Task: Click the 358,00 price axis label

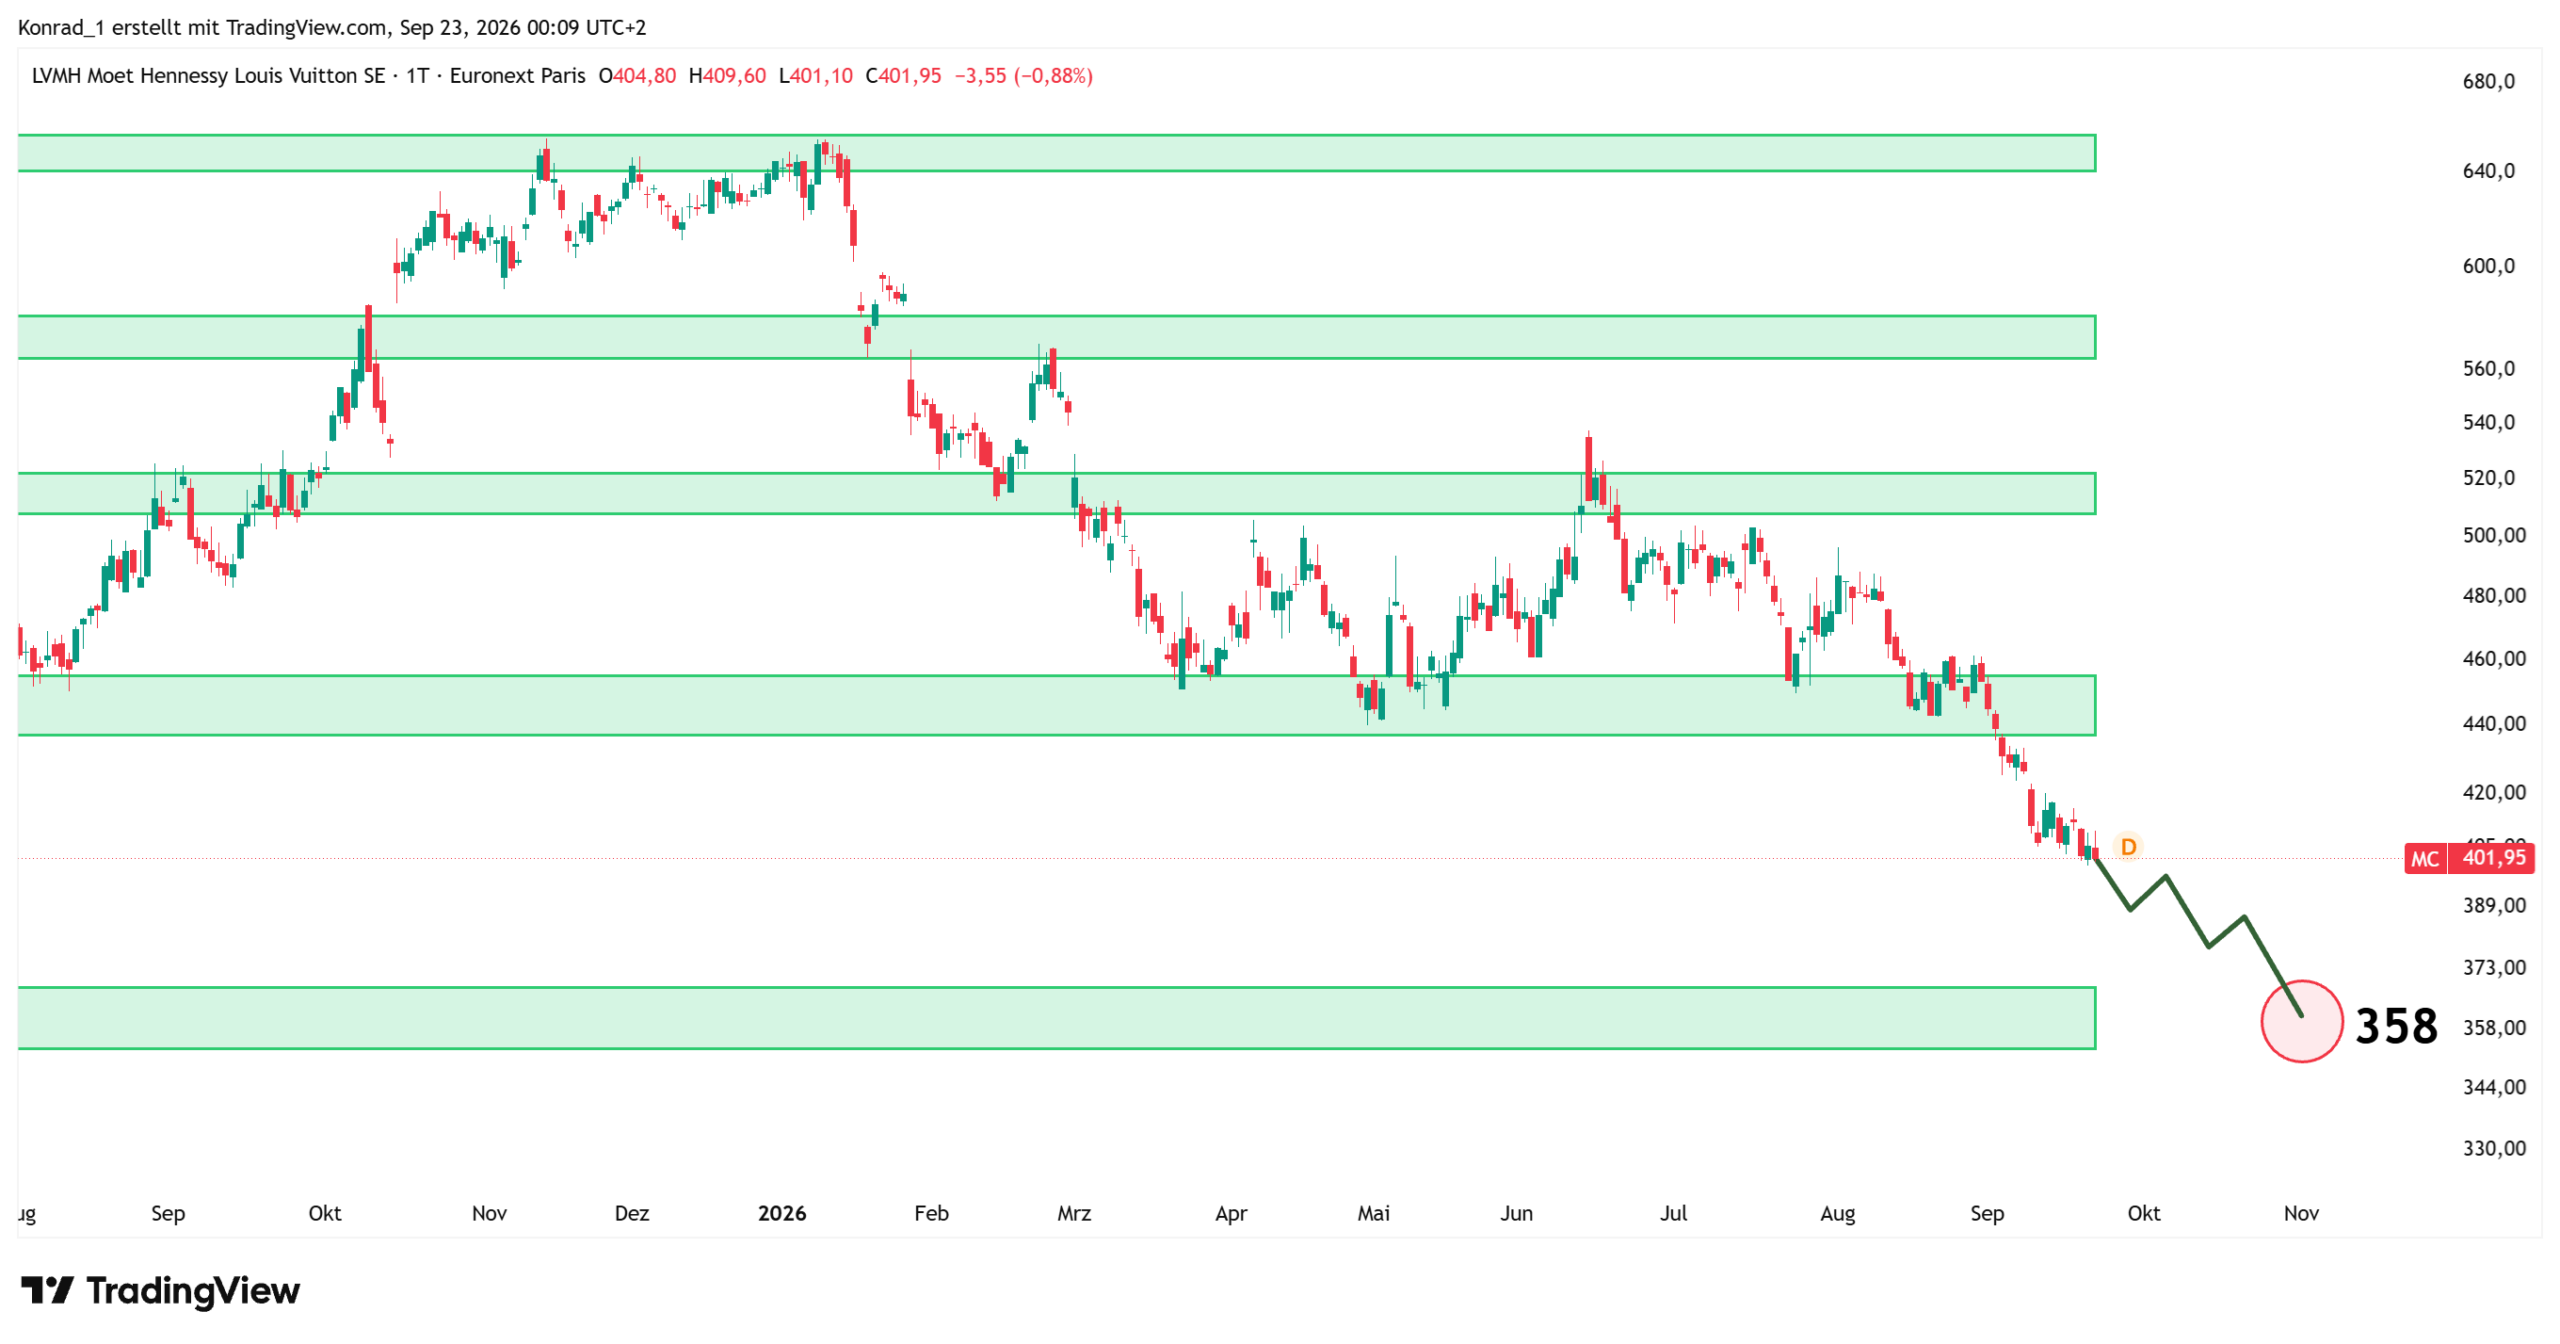Action: click(2494, 1027)
